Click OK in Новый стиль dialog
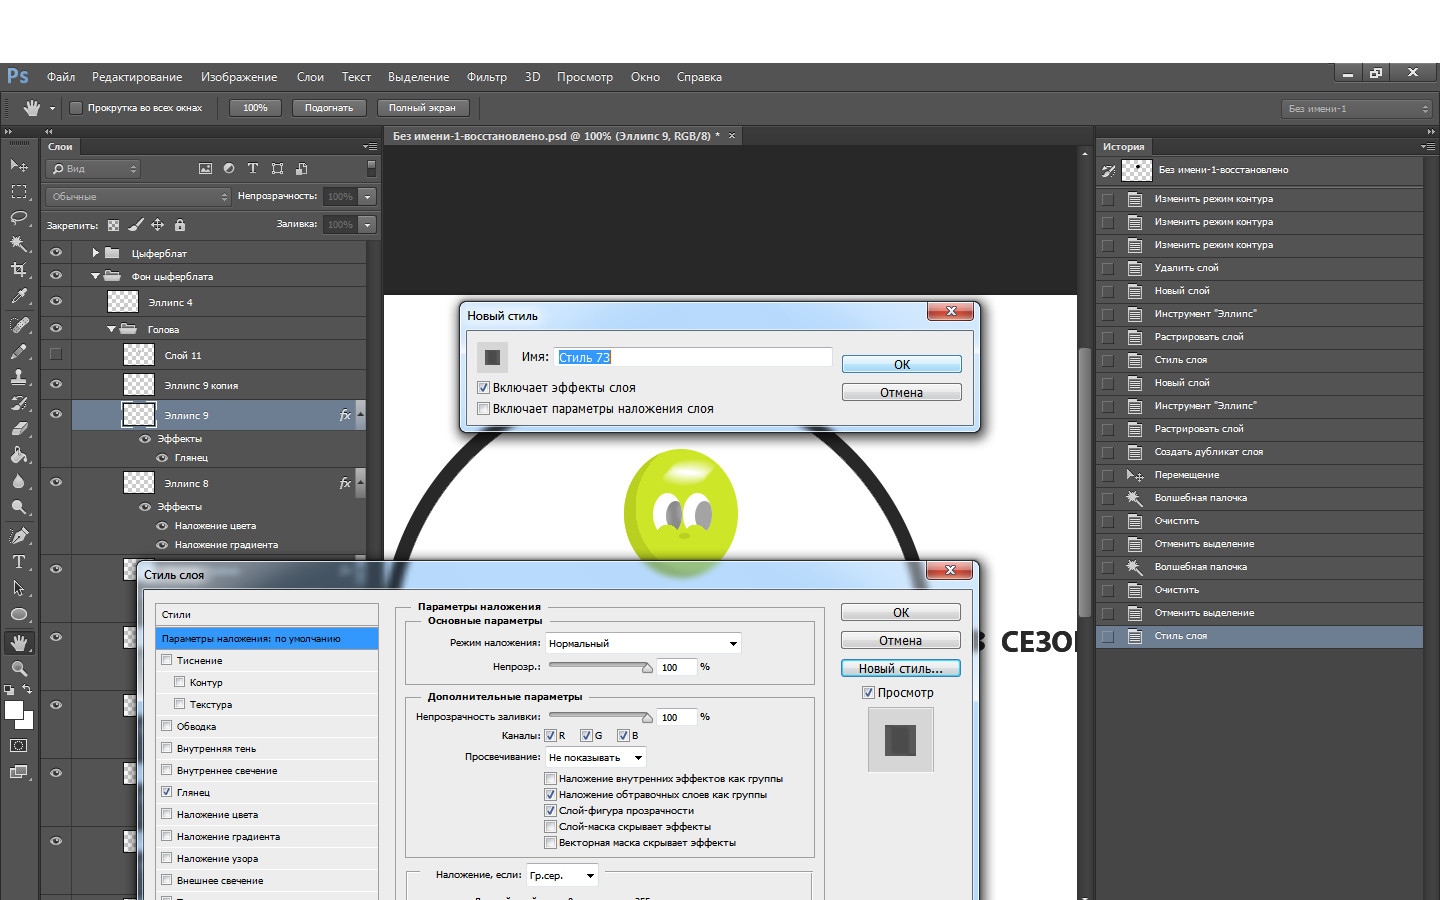The height and width of the screenshot is (900, 1440). 902,365
